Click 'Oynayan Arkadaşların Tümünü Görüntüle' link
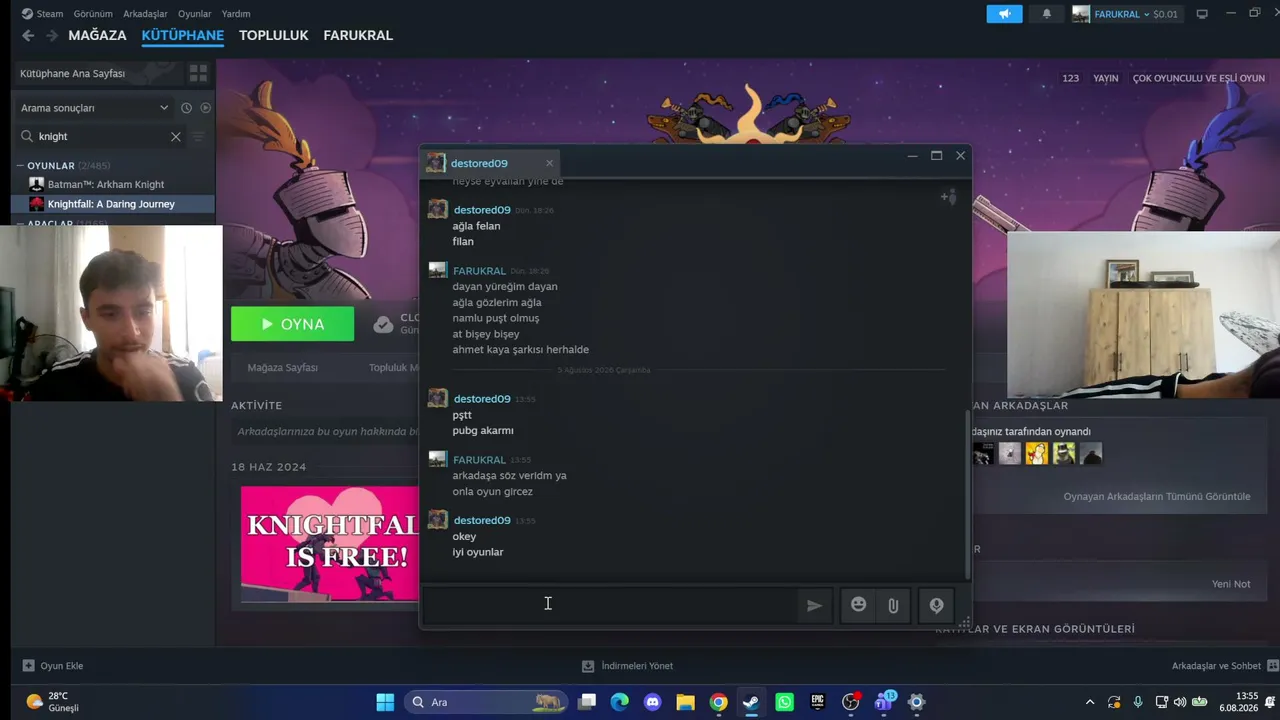This screenshot has height=720, width=1280. point(1156,497)
